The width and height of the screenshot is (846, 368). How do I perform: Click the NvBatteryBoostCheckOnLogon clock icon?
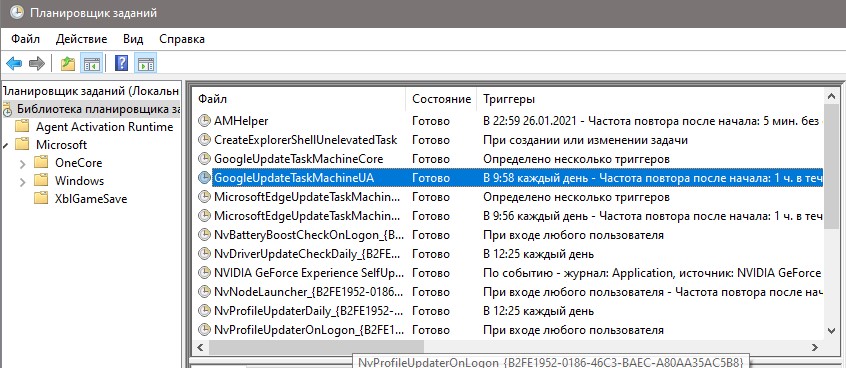pos(204,235)
